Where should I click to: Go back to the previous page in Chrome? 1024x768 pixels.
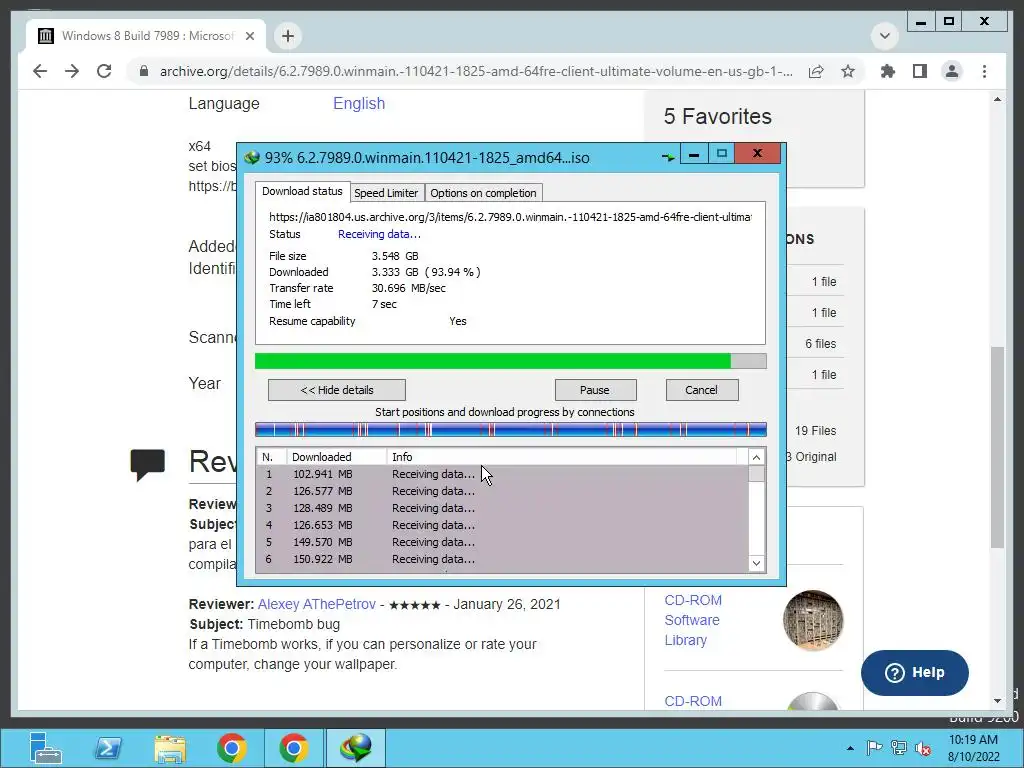tap(40, 71)
